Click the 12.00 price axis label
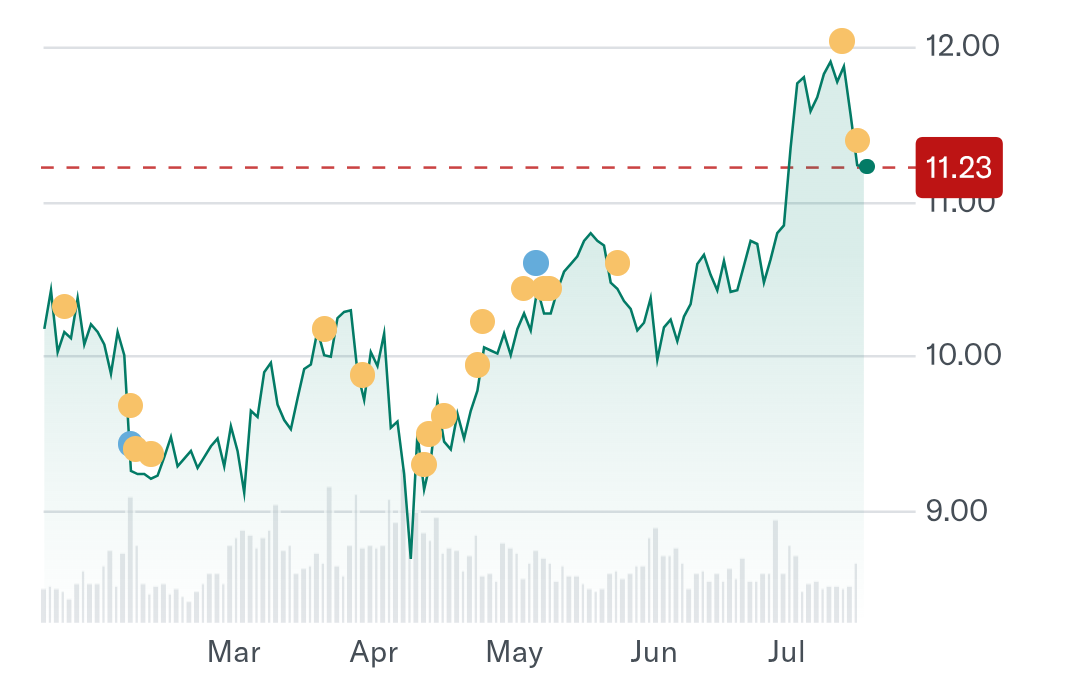Viewport: 1080px width, 689px height. pyautogui.click(x=964, y=46)
